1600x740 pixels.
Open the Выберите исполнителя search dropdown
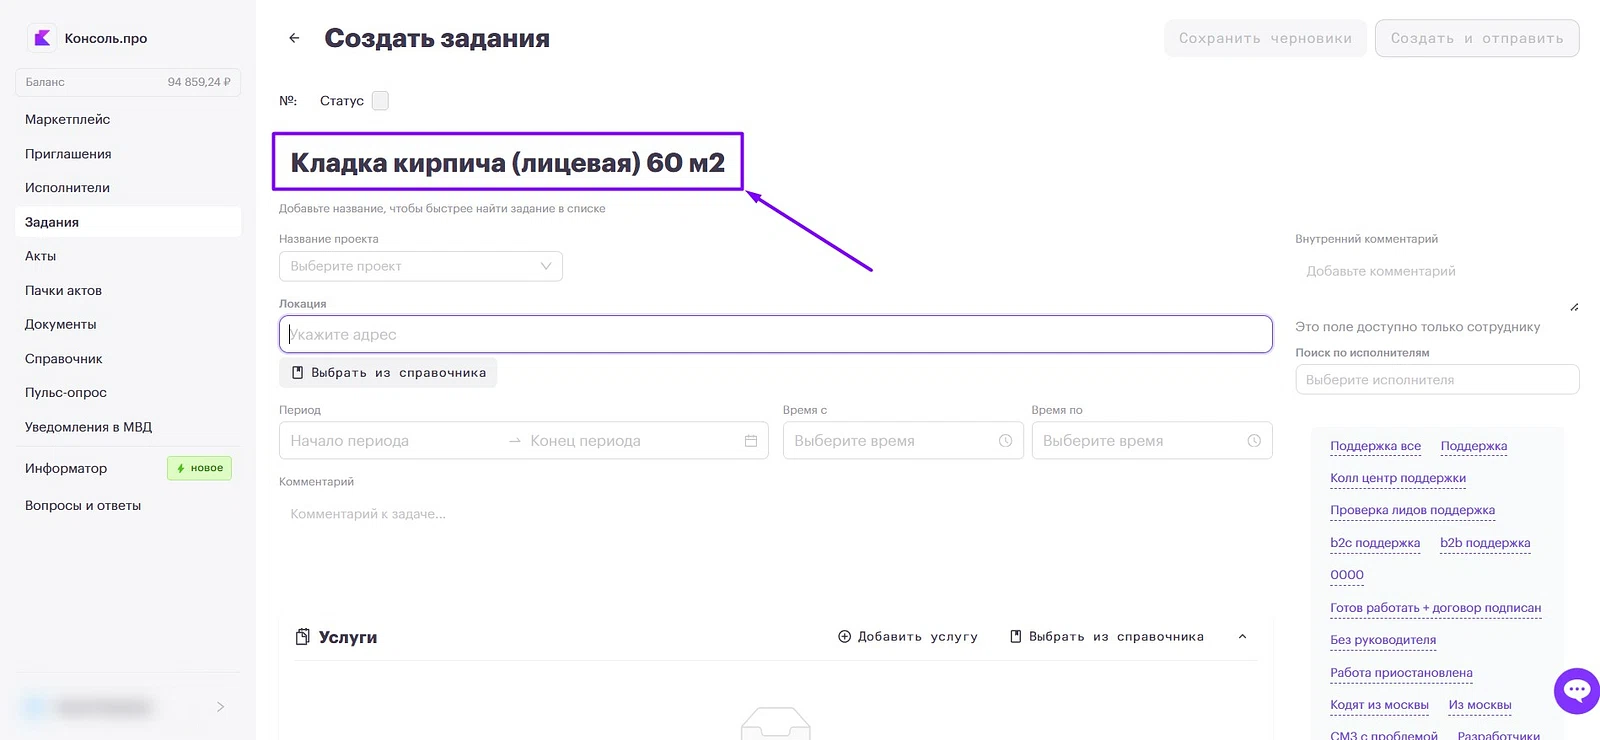coord(1437,380)
